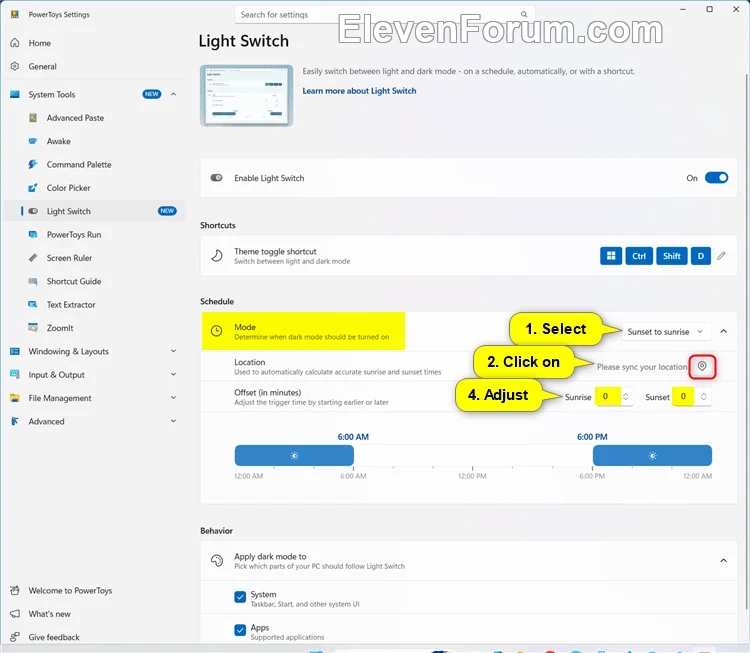
Task: Click the 6:00 PM timeline label
Action: [x=592, y=437]
